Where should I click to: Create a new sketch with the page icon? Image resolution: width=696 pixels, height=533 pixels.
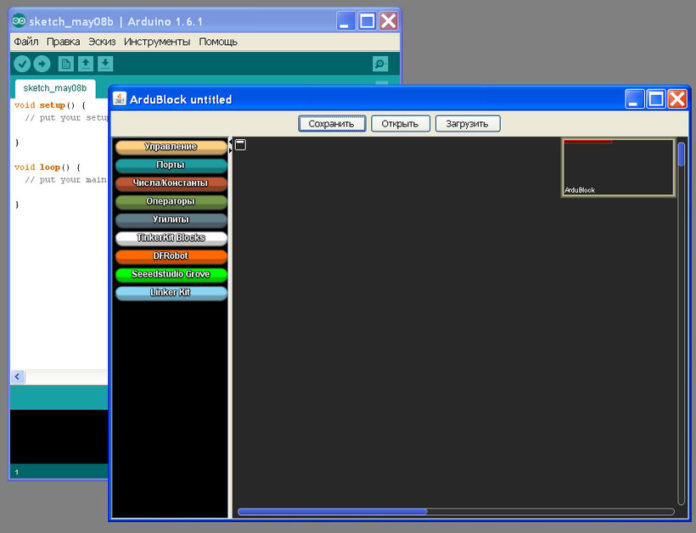click(x=66, y=64)
